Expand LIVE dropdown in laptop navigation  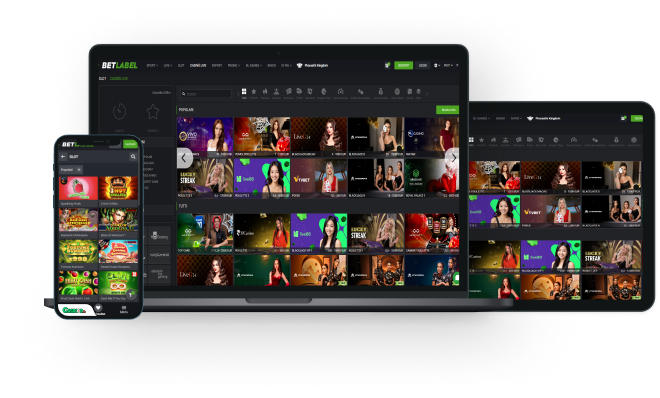coord(168,66)
